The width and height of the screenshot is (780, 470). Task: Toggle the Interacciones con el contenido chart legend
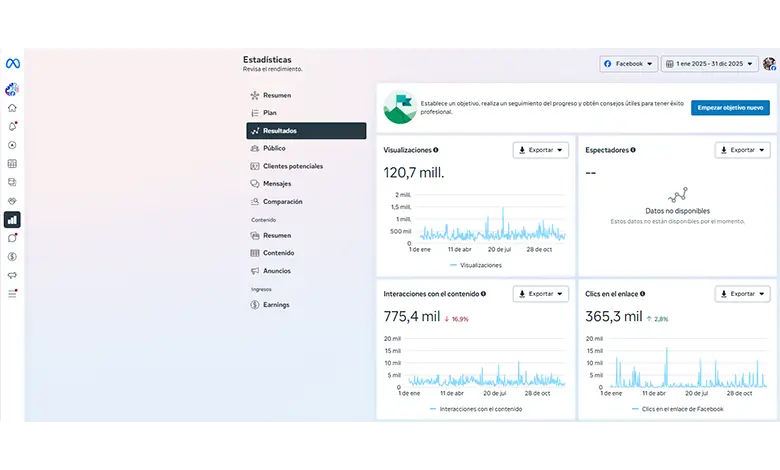point(475,409)
